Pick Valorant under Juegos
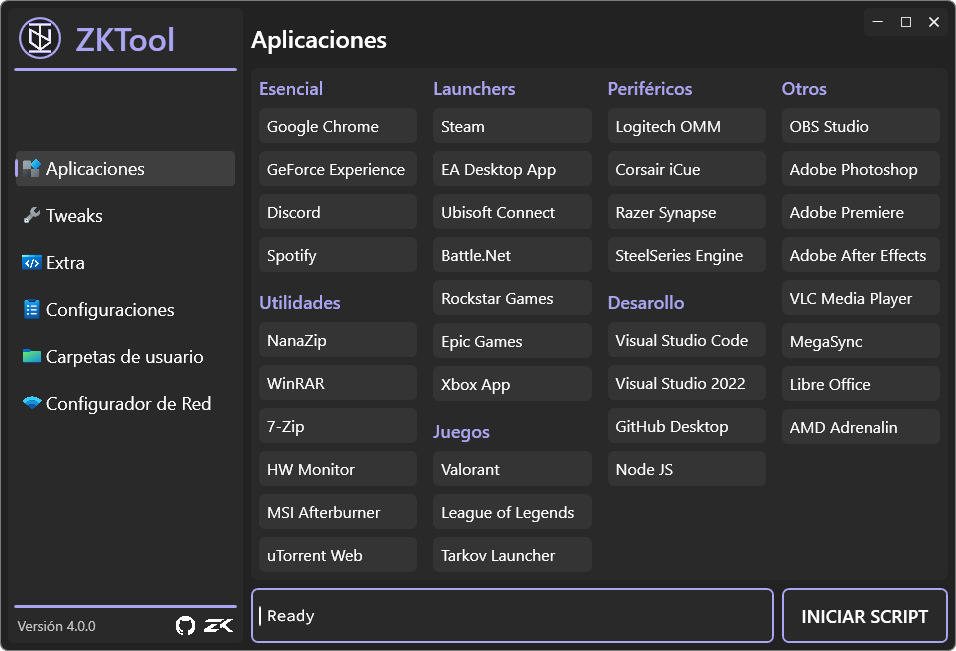 (x=512, y=469)
